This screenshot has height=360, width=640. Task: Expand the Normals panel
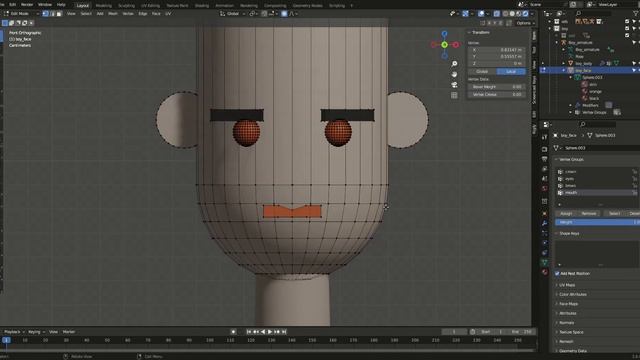[x=566, y=322]
